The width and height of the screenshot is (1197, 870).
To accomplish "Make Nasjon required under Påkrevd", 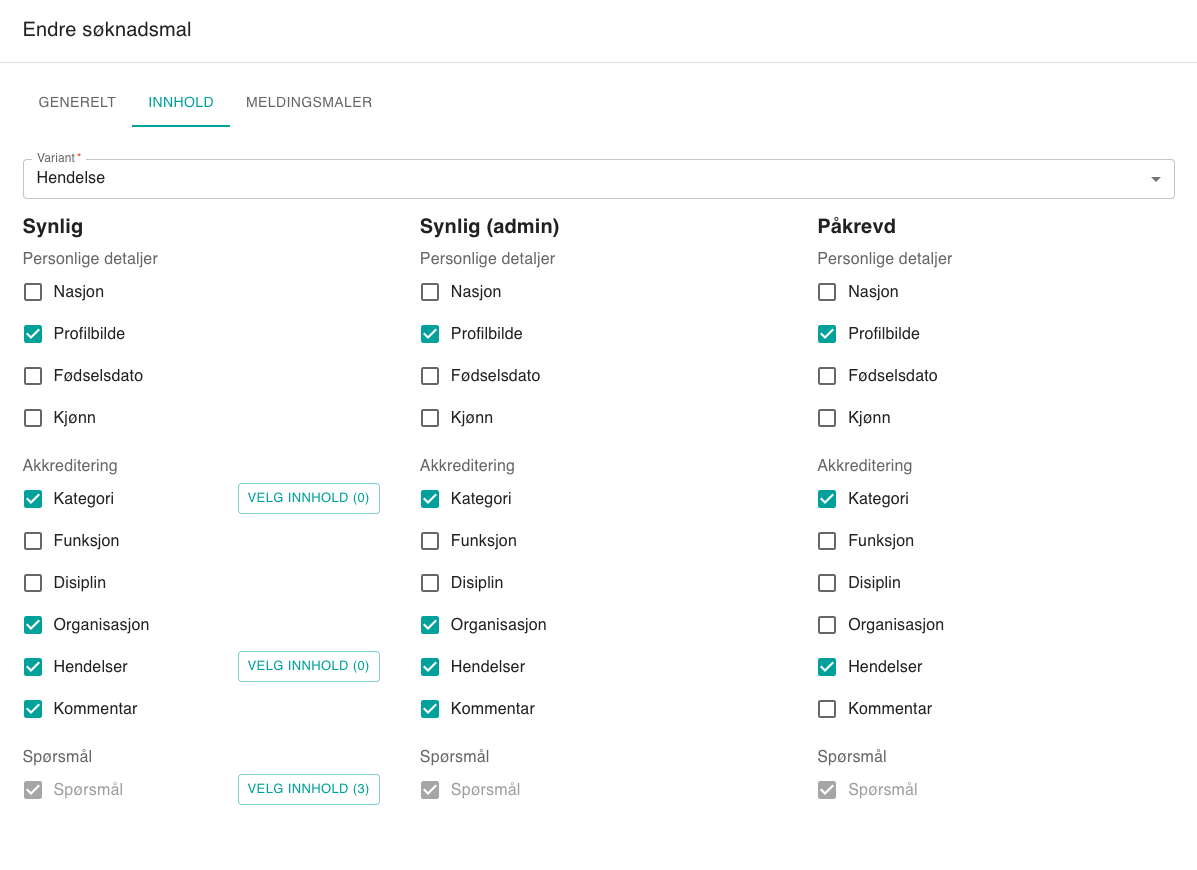I will 827,292.
